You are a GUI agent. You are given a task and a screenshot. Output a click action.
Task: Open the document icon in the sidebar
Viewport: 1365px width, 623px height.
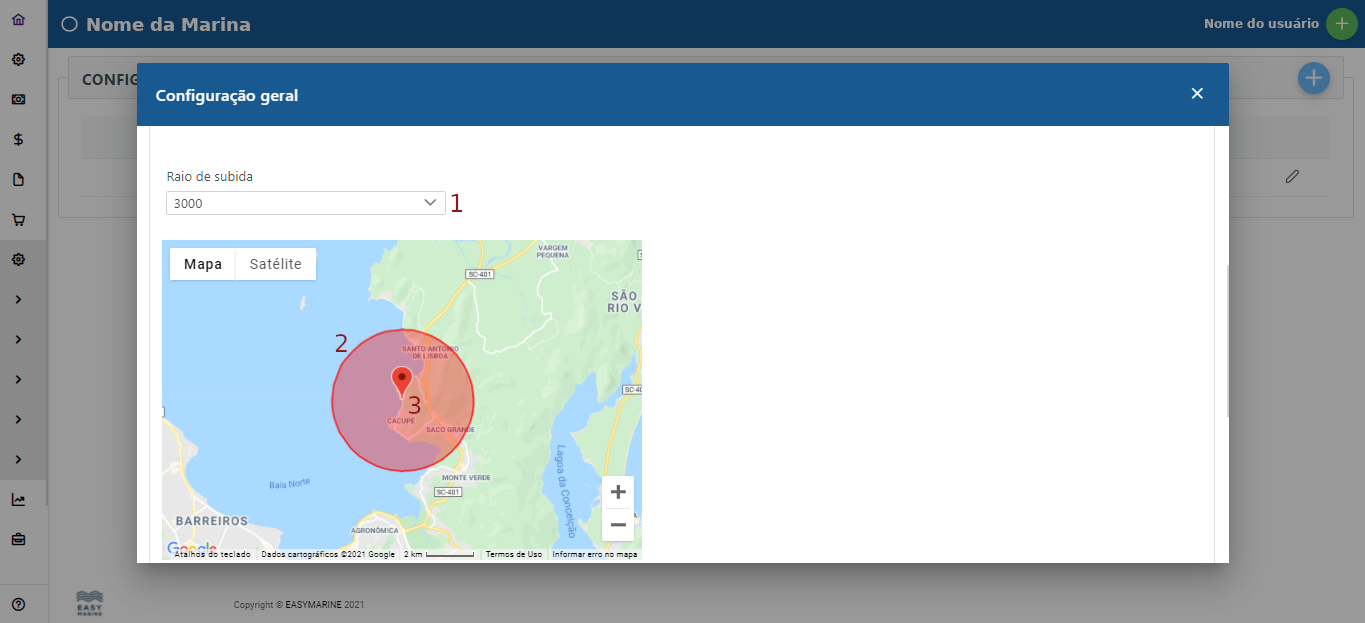[x=18, y=179]
